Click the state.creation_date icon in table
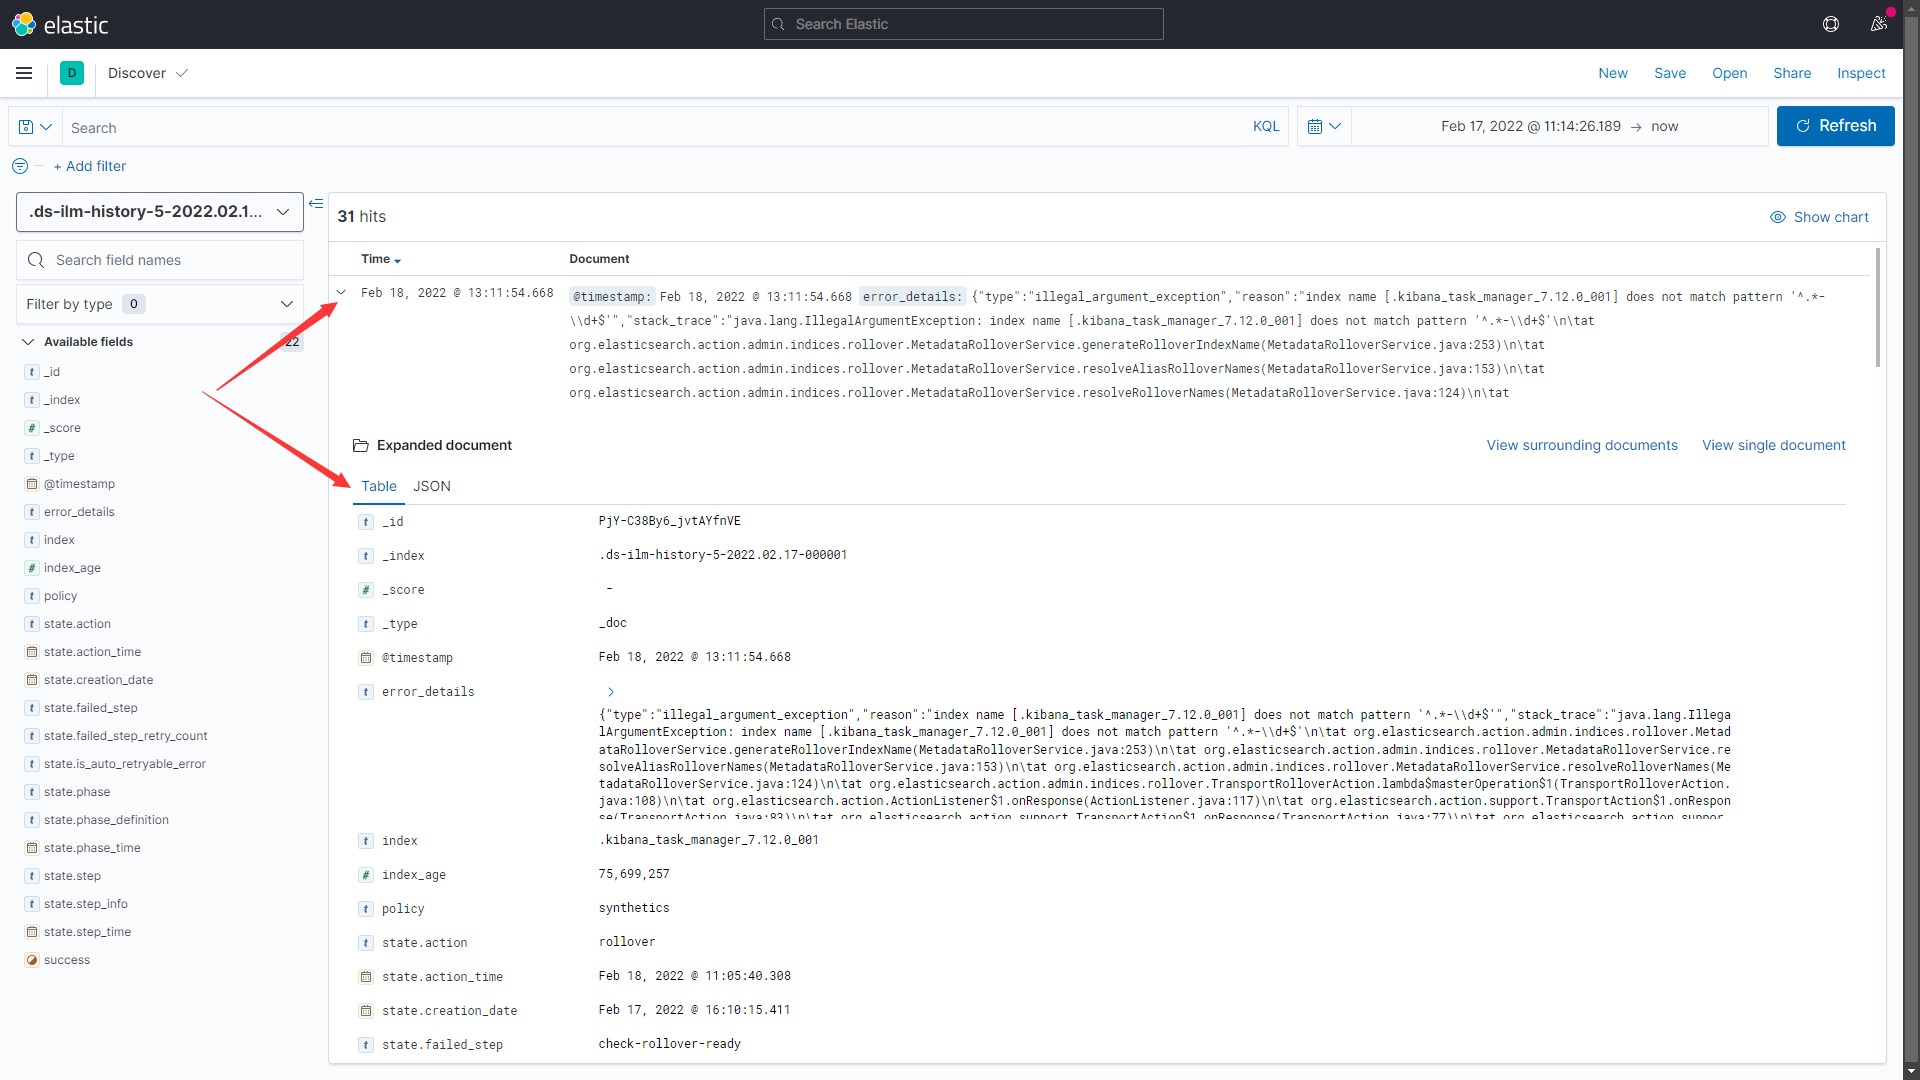The image size is (1920, 1080). click(366, 1011)
